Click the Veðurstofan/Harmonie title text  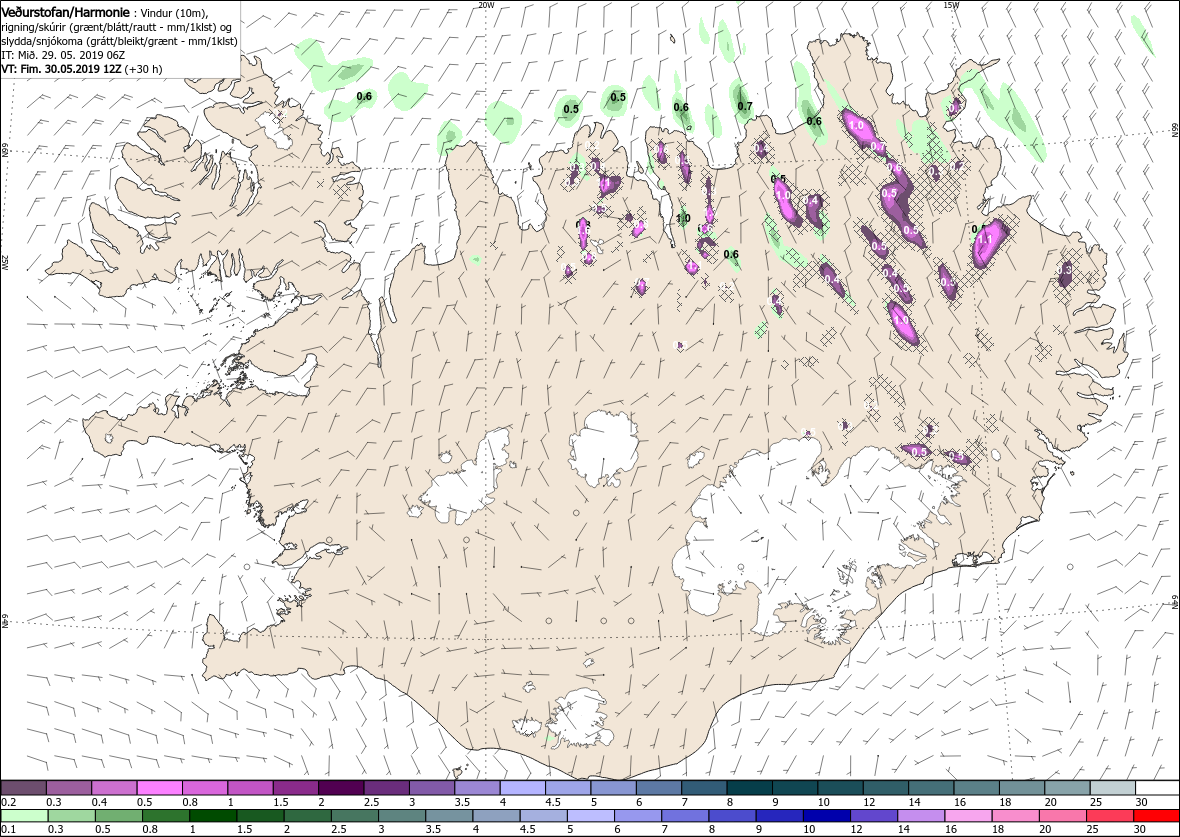tap(65, 13)
